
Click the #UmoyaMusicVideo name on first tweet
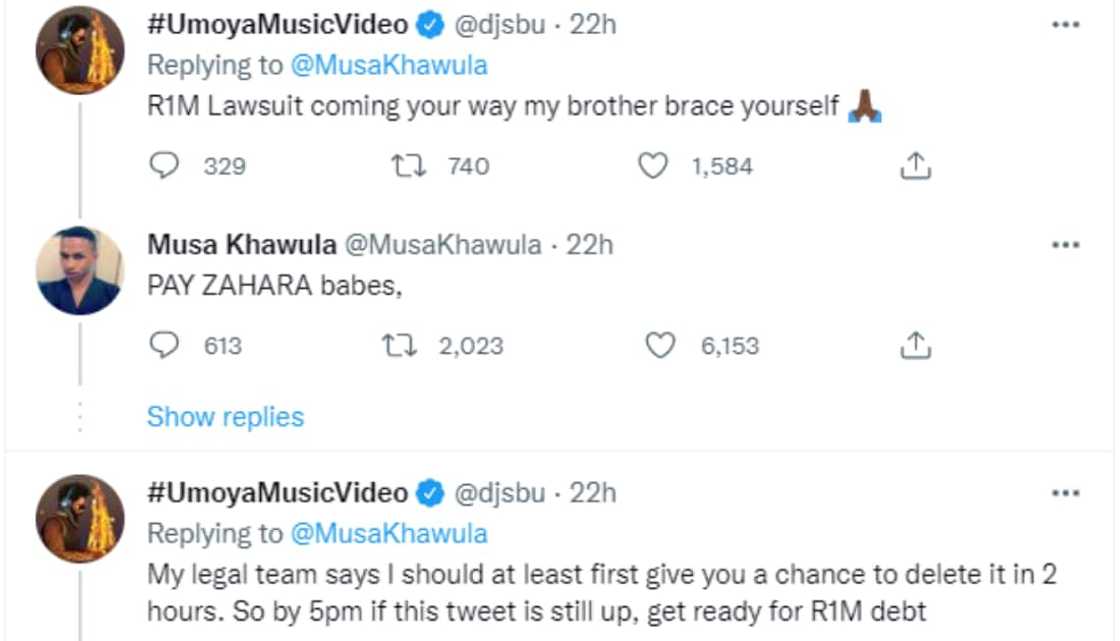(277, 25)
